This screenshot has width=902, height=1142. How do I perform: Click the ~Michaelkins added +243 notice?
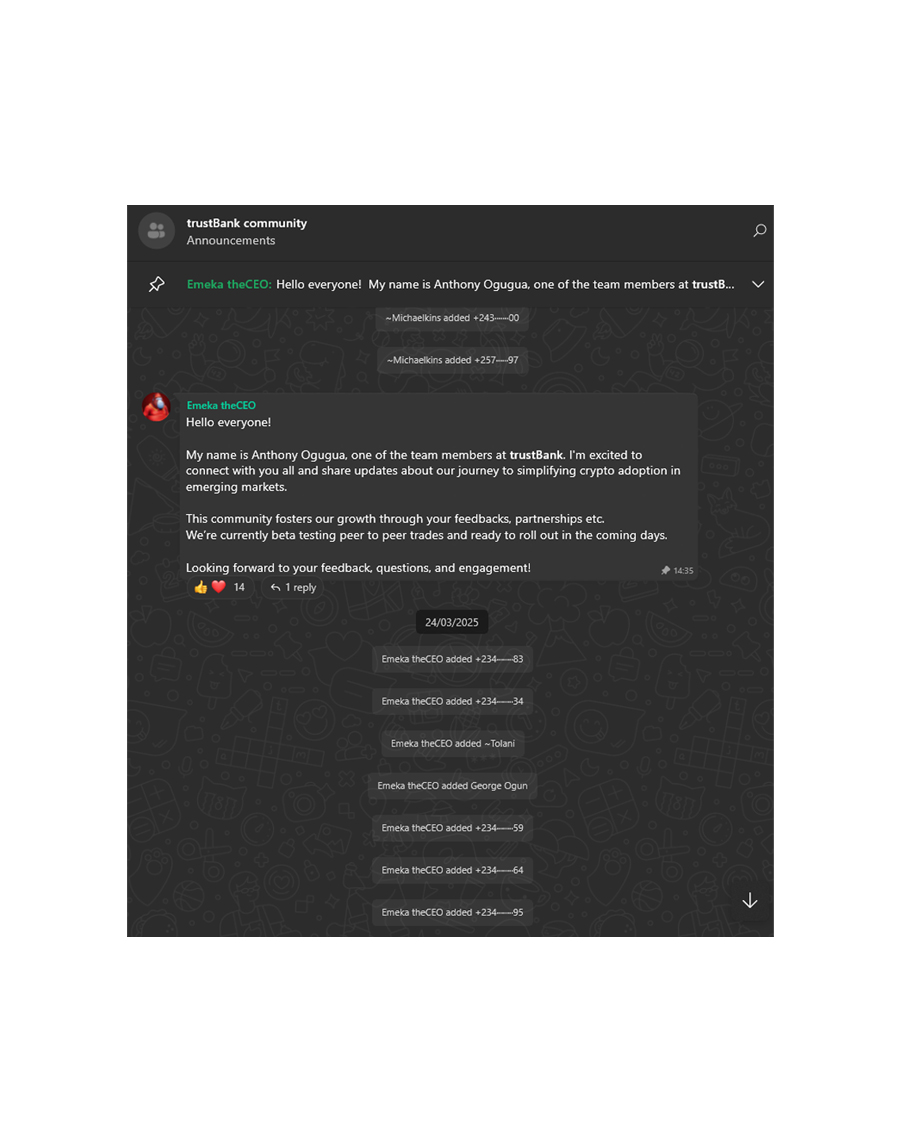tap(452, 318)
